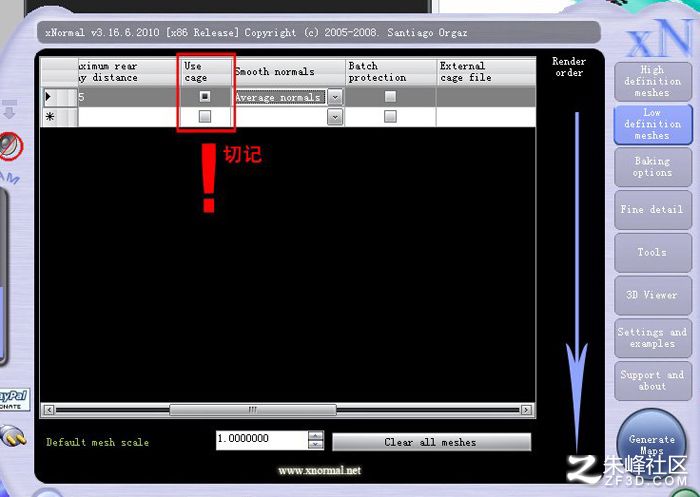The image size is (700, 497).
Task: Click the red-circled speaker mute icon
Action: pos(10,146)
